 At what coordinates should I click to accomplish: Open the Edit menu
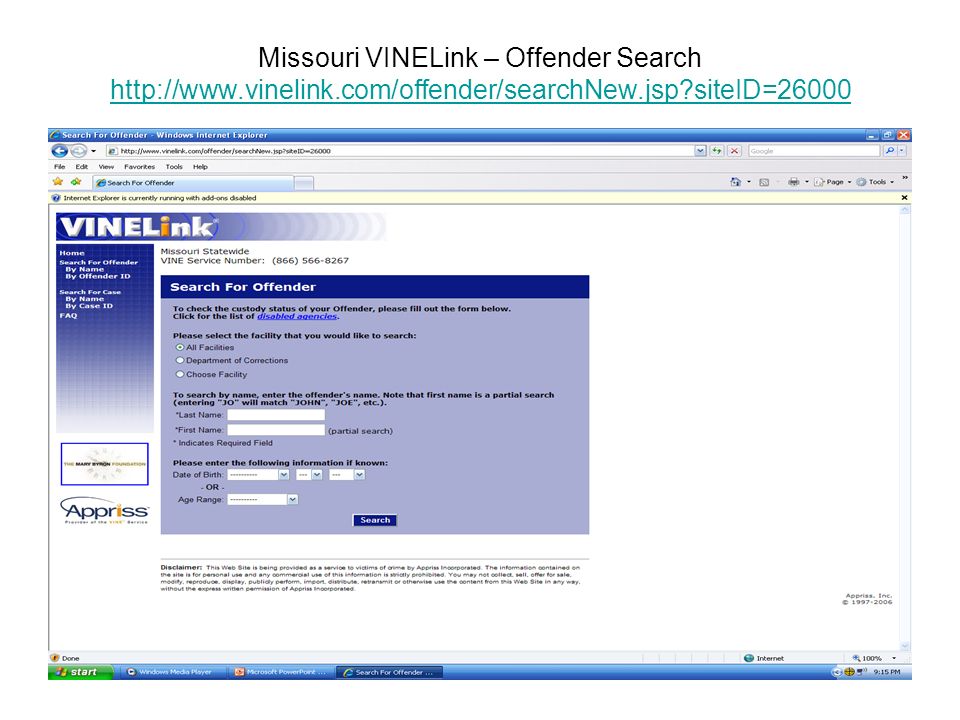coord(81,167)
